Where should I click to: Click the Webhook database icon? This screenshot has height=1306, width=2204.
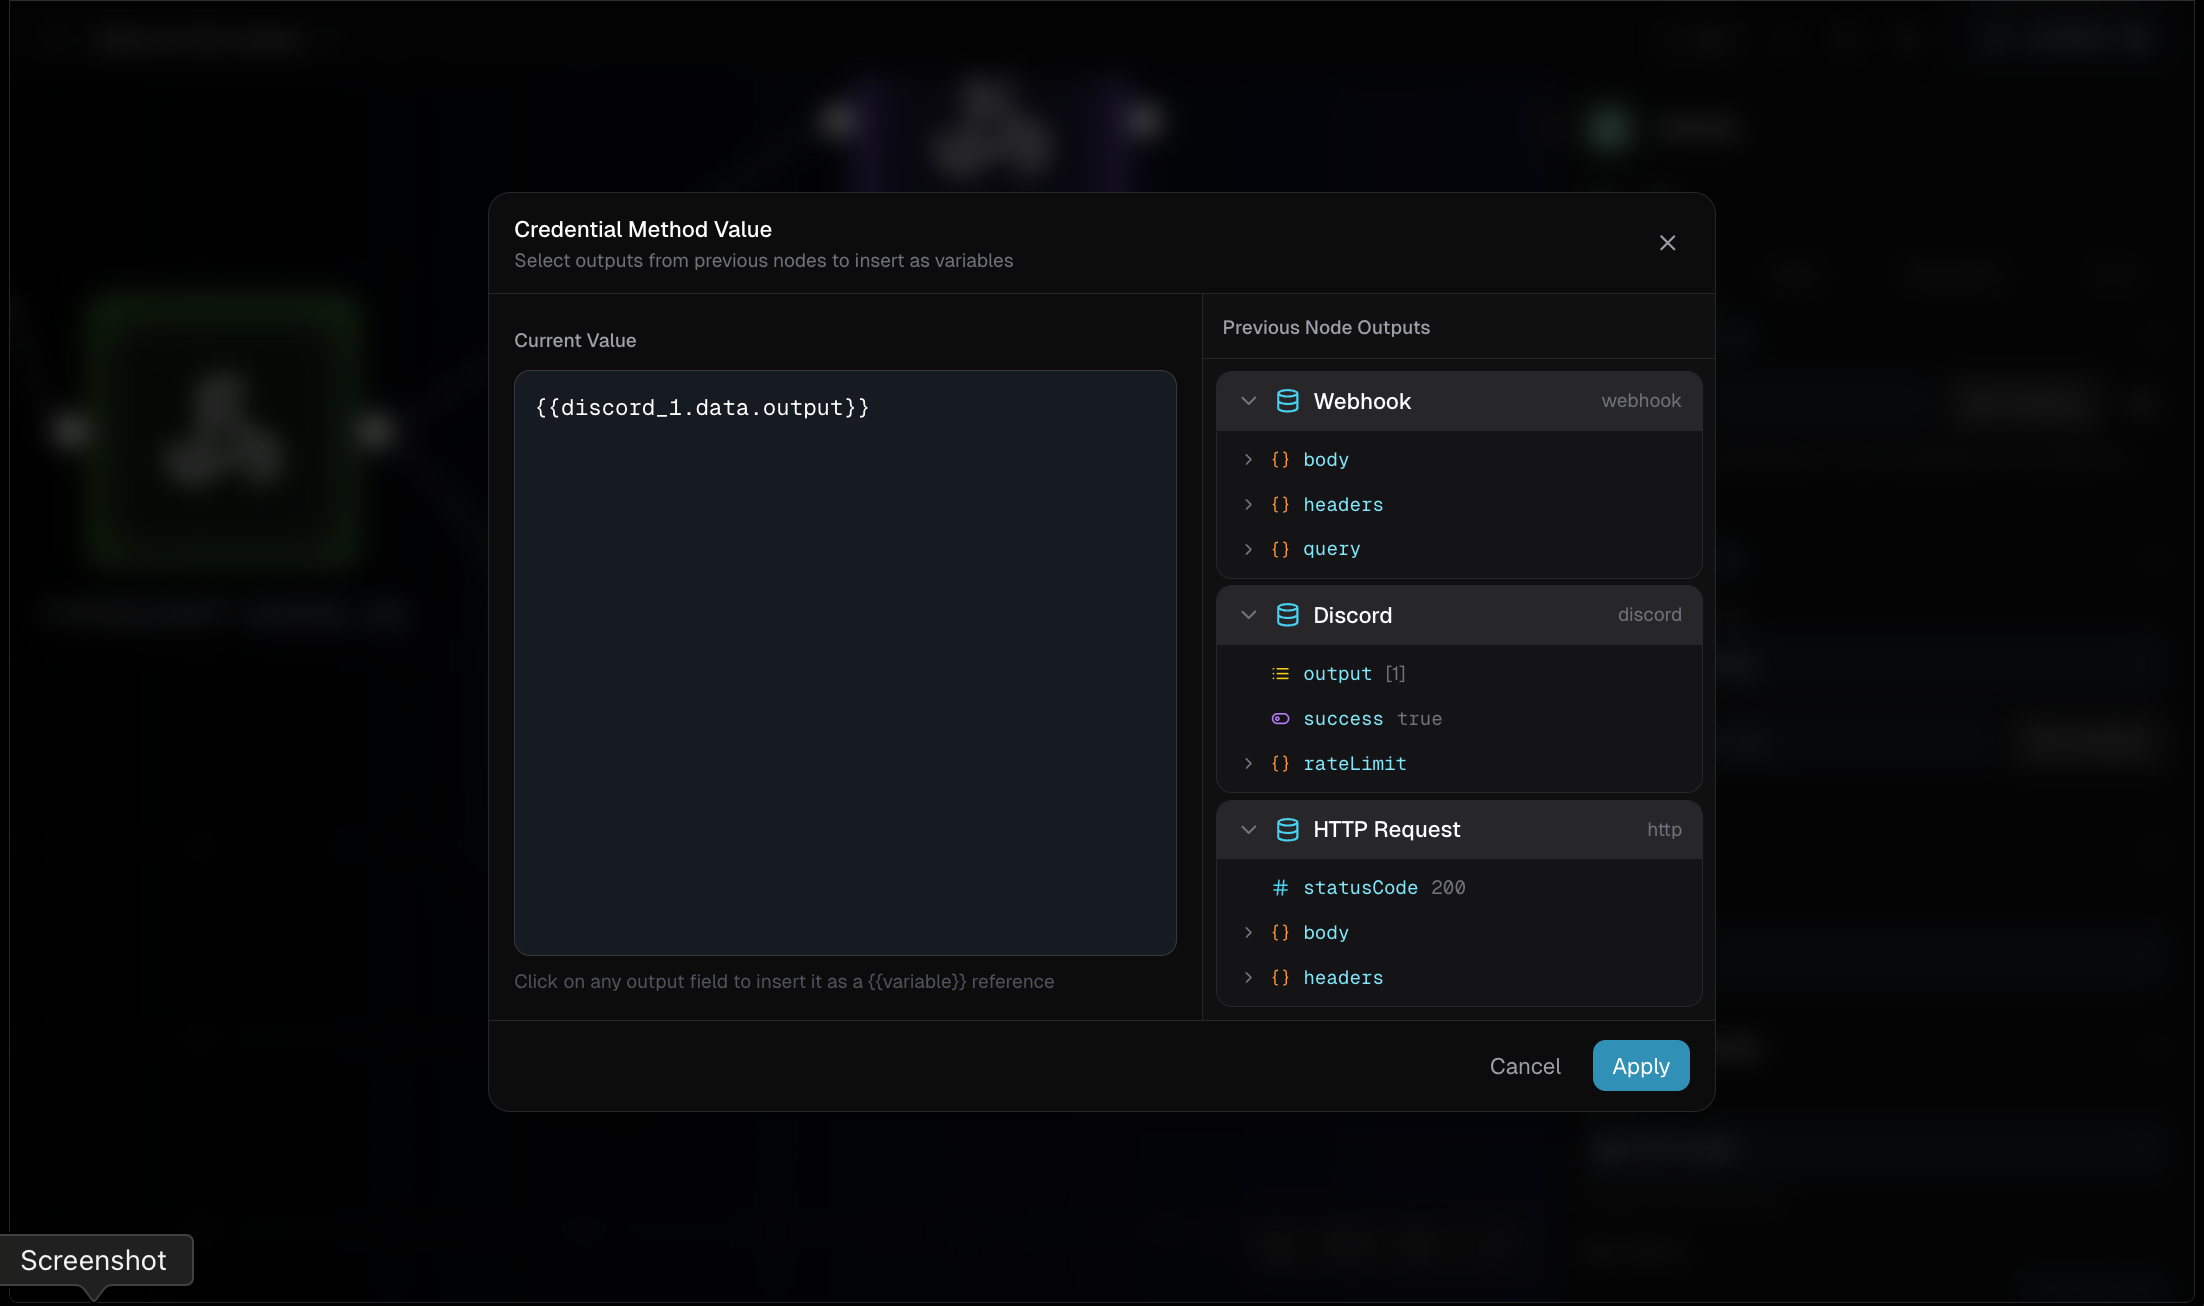coord(1287,401)
